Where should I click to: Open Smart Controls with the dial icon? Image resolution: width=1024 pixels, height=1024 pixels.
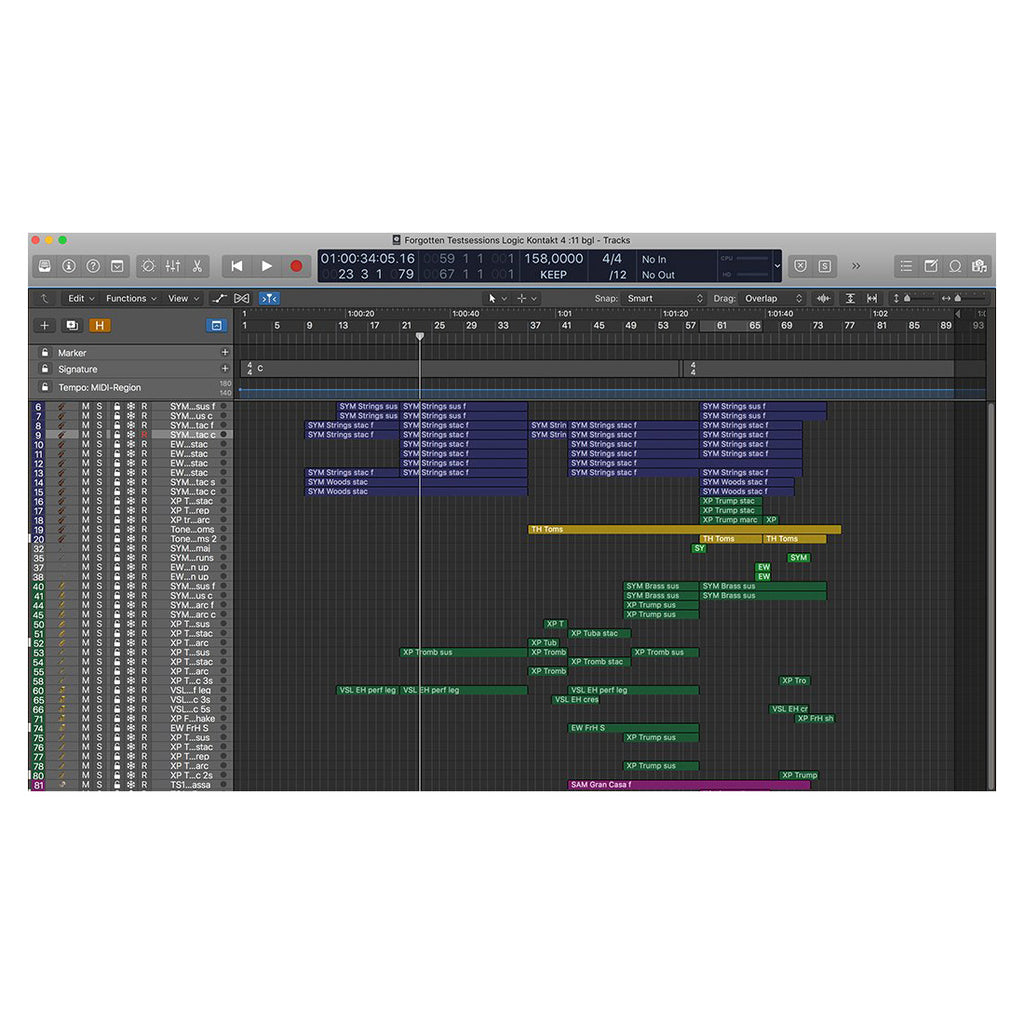point(148,266)
